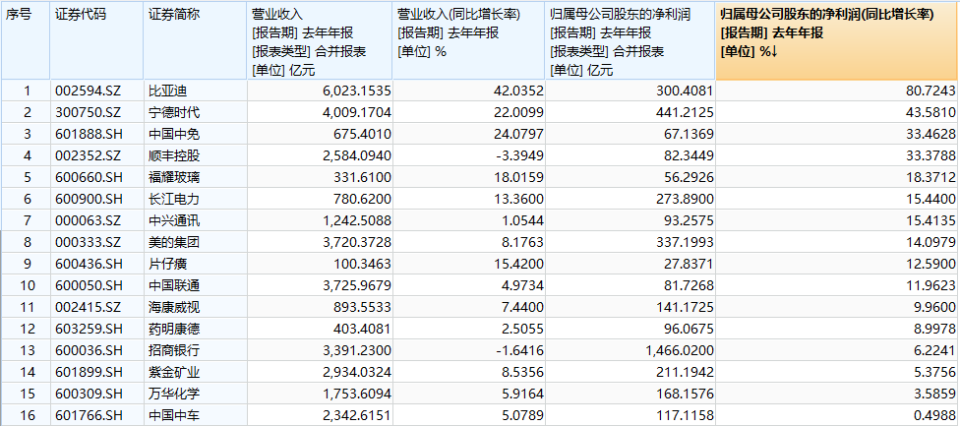Click the 紫金矿业 cell
This screenshot has height=426, width=960.
[x=174, y=372]
